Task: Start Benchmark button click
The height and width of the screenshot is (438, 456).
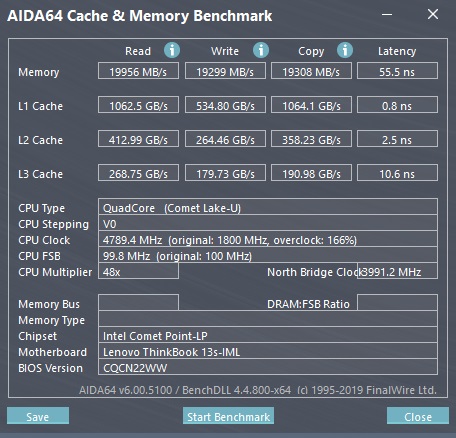Action: [x=228, y=416]
